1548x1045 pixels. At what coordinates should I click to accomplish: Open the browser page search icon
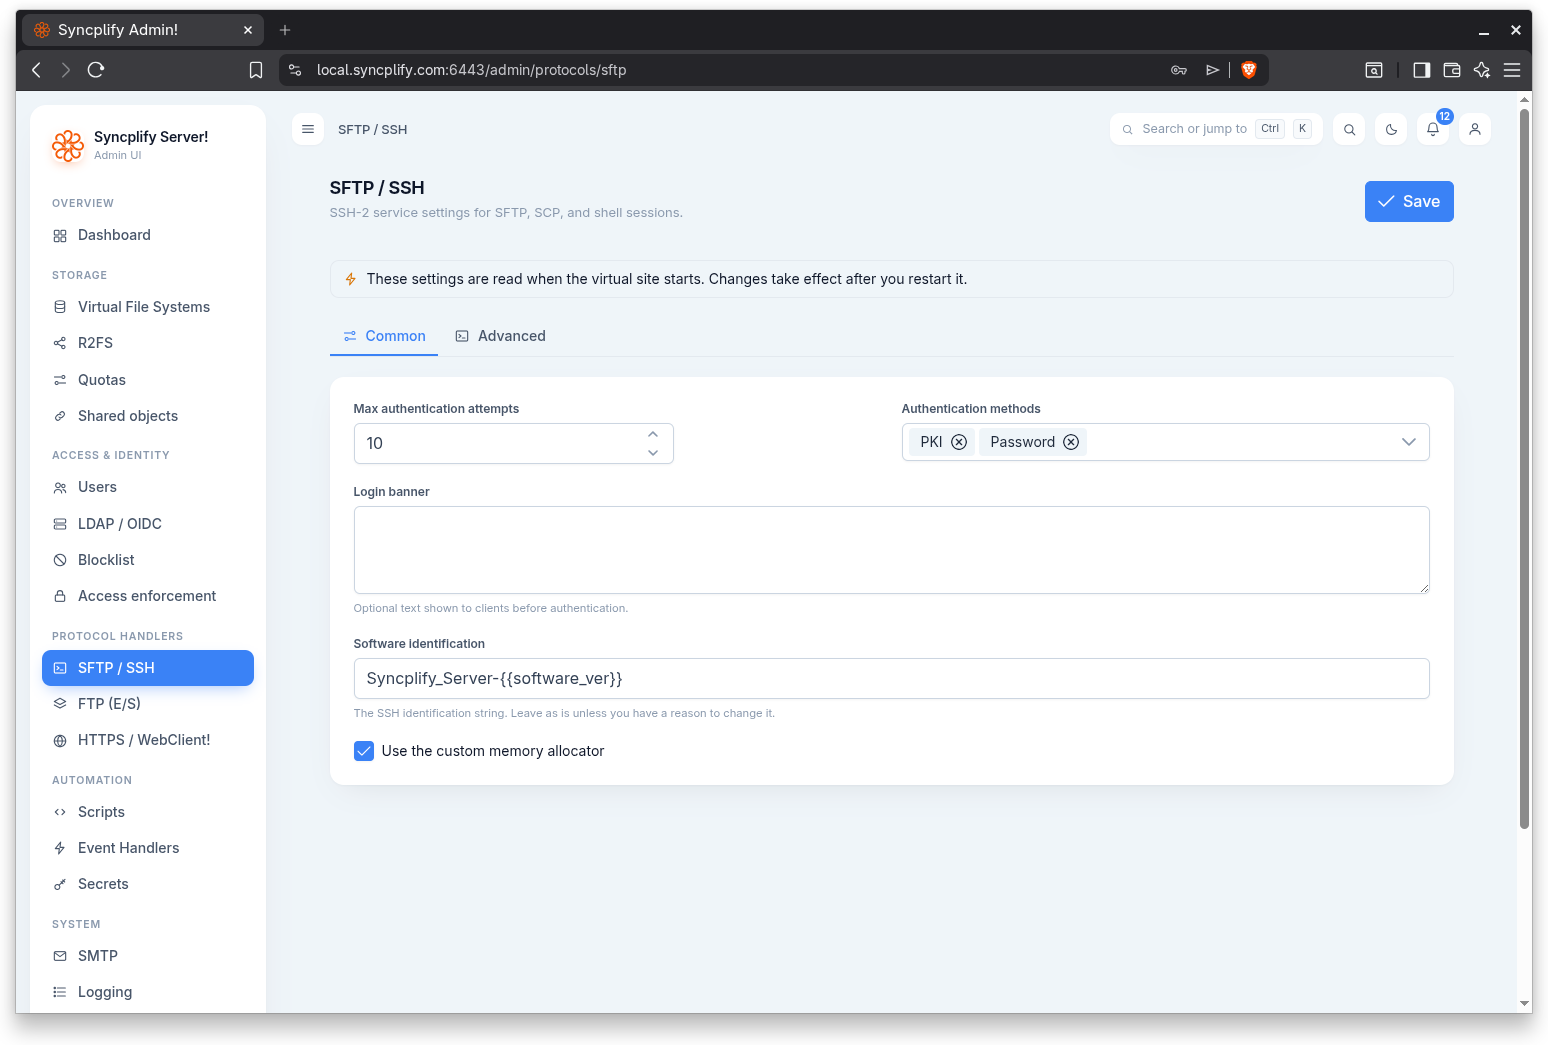tap(1374, 70)
